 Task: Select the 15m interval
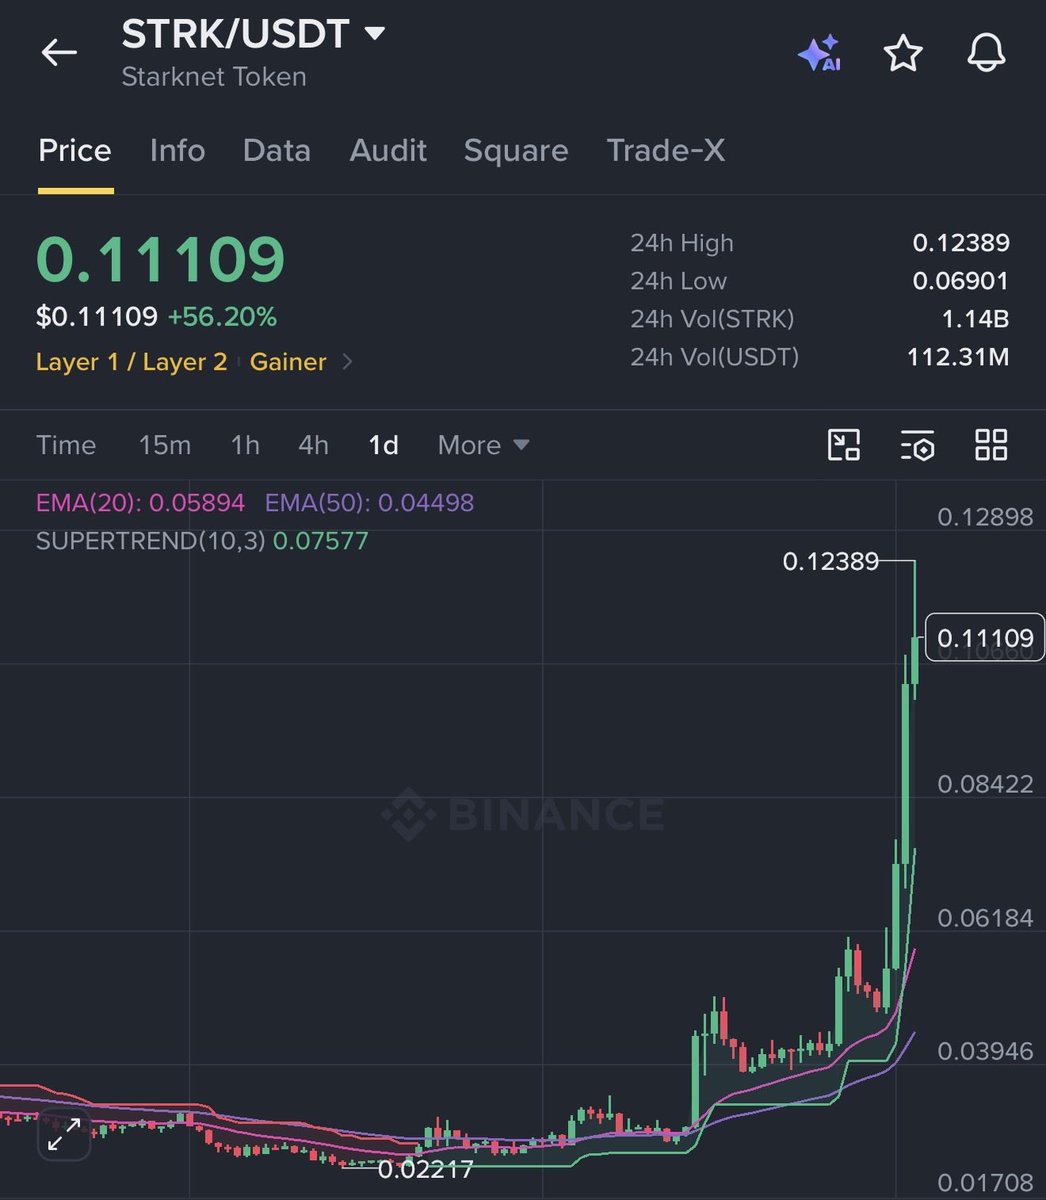165,445
